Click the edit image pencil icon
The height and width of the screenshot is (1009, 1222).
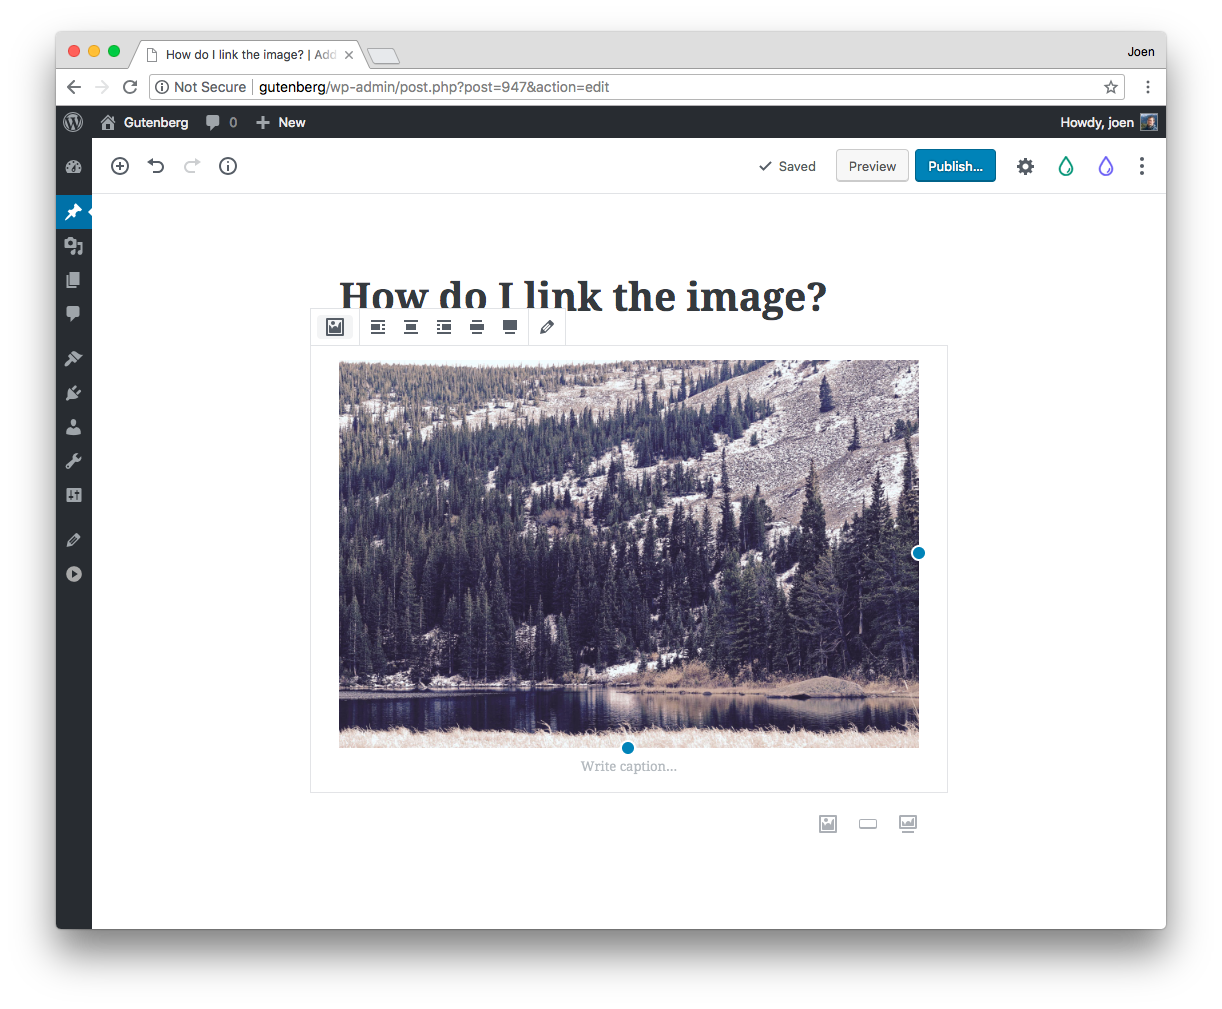click(x=547, y=327)
